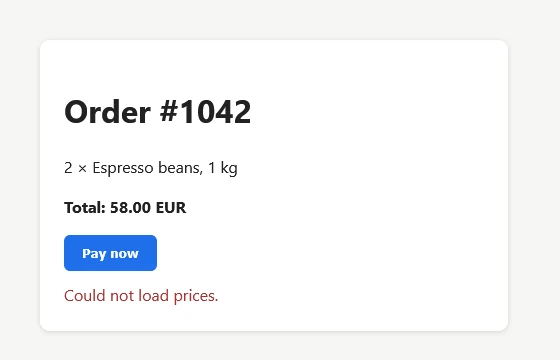Click the word Order in the heading
The width and height of the screenshot is (560, 360).
pyautogui.click(x=108, y=112)
